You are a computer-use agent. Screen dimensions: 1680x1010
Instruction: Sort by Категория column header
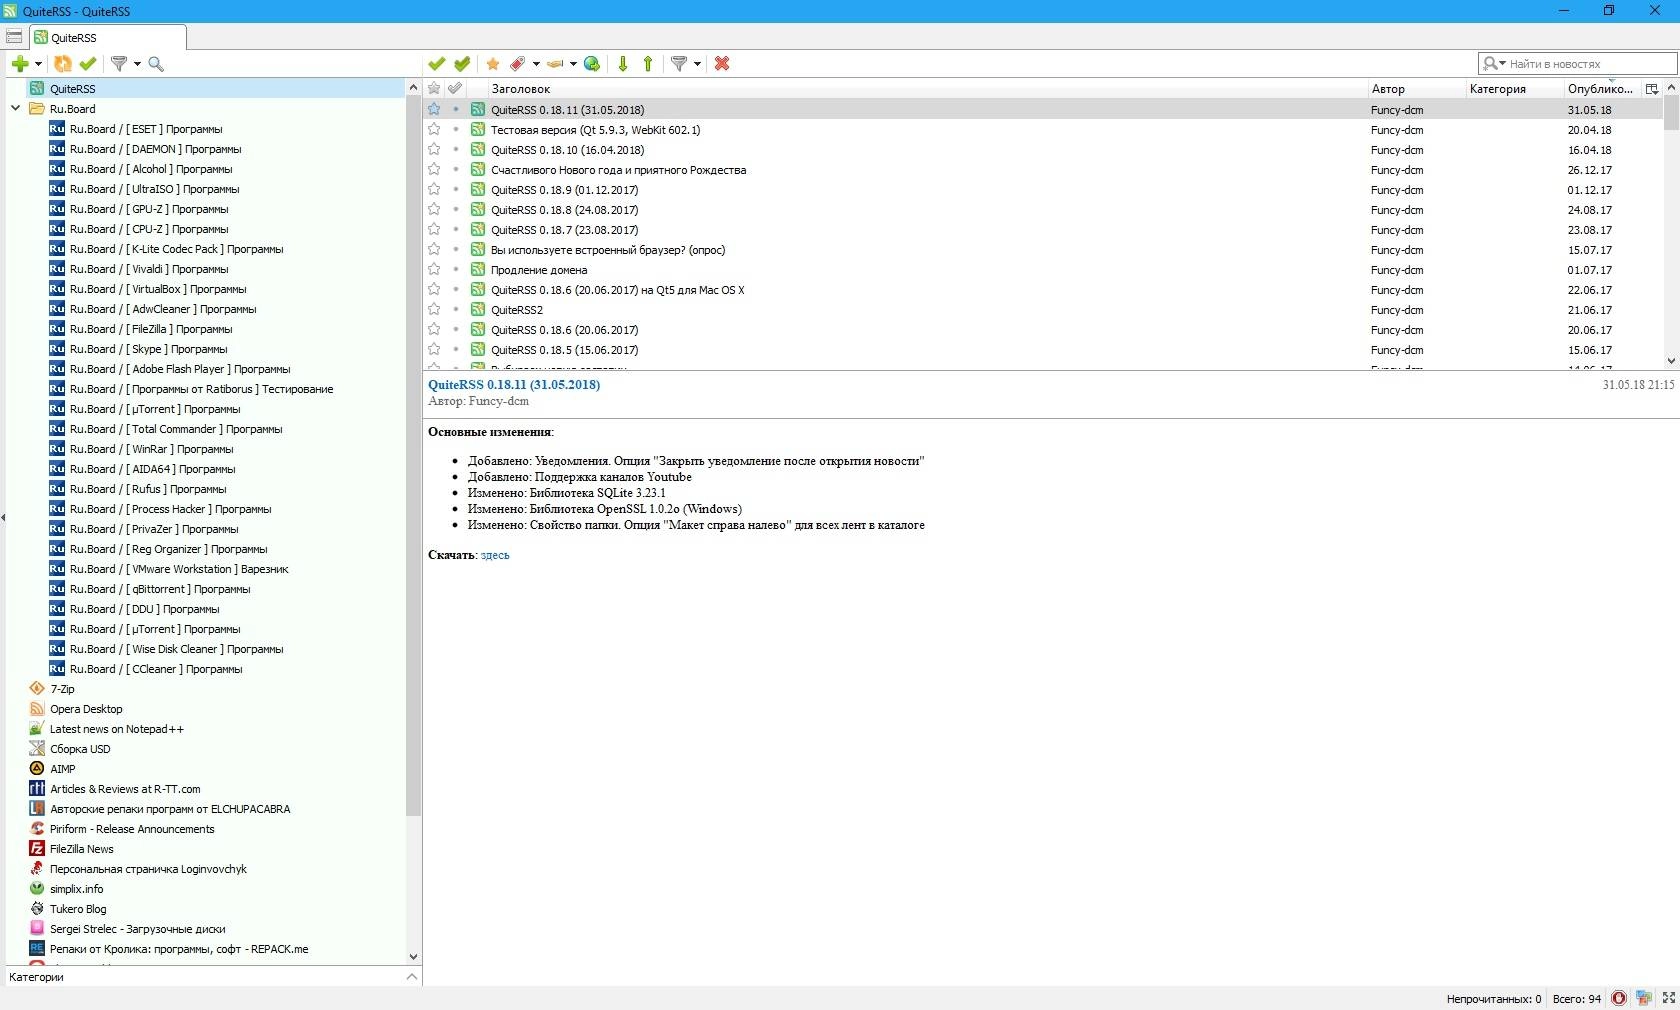pos(1514,89)
